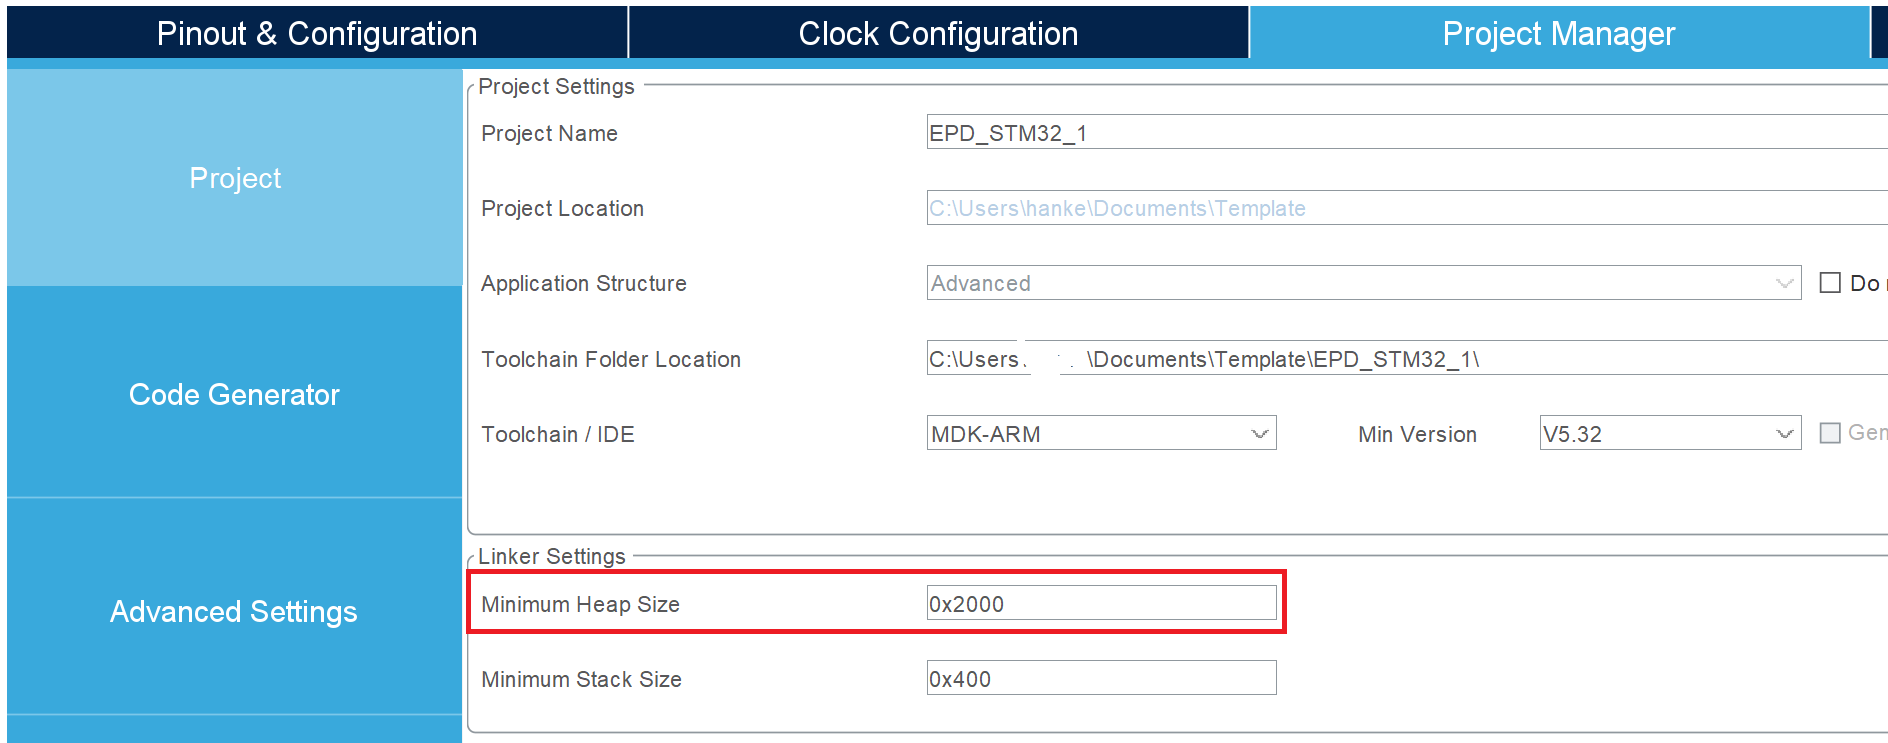Click the Project Name input field

pyautogui.click(x=1400, y=133)
